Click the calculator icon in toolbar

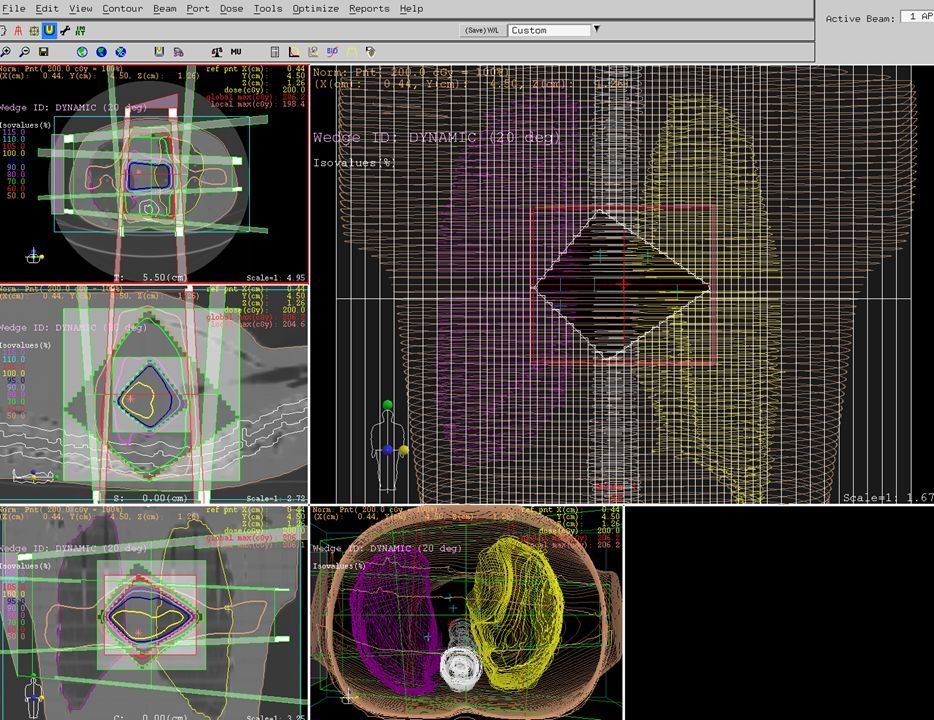pos(275,51)
